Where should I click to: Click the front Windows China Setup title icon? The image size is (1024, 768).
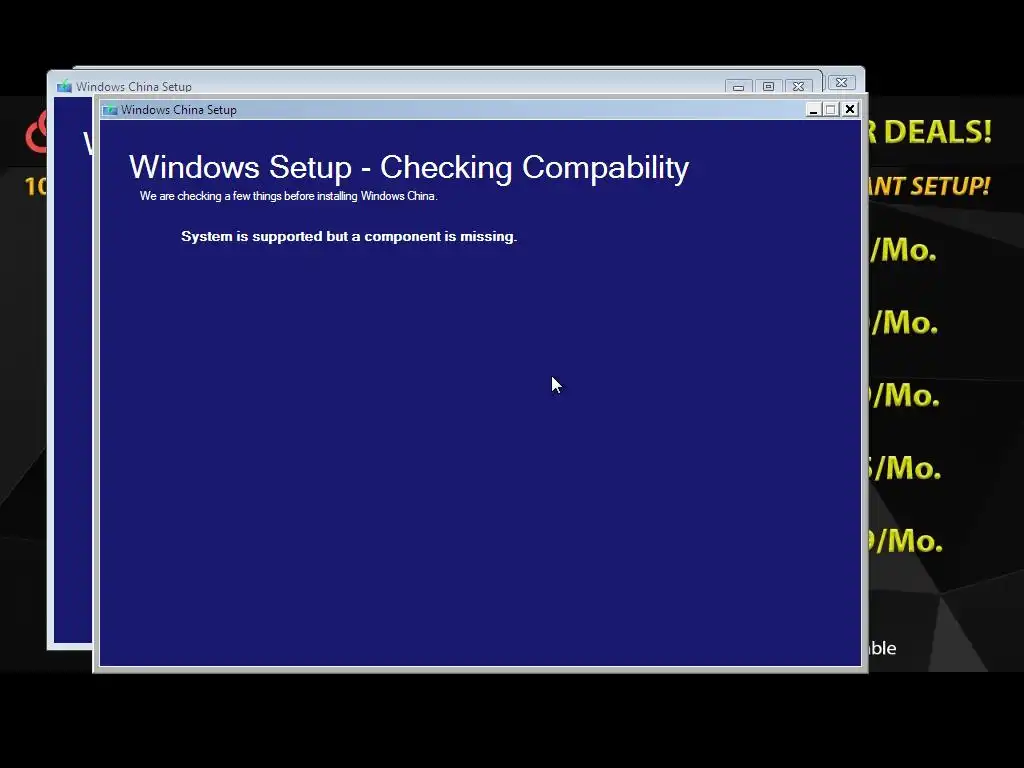(110, 110)
